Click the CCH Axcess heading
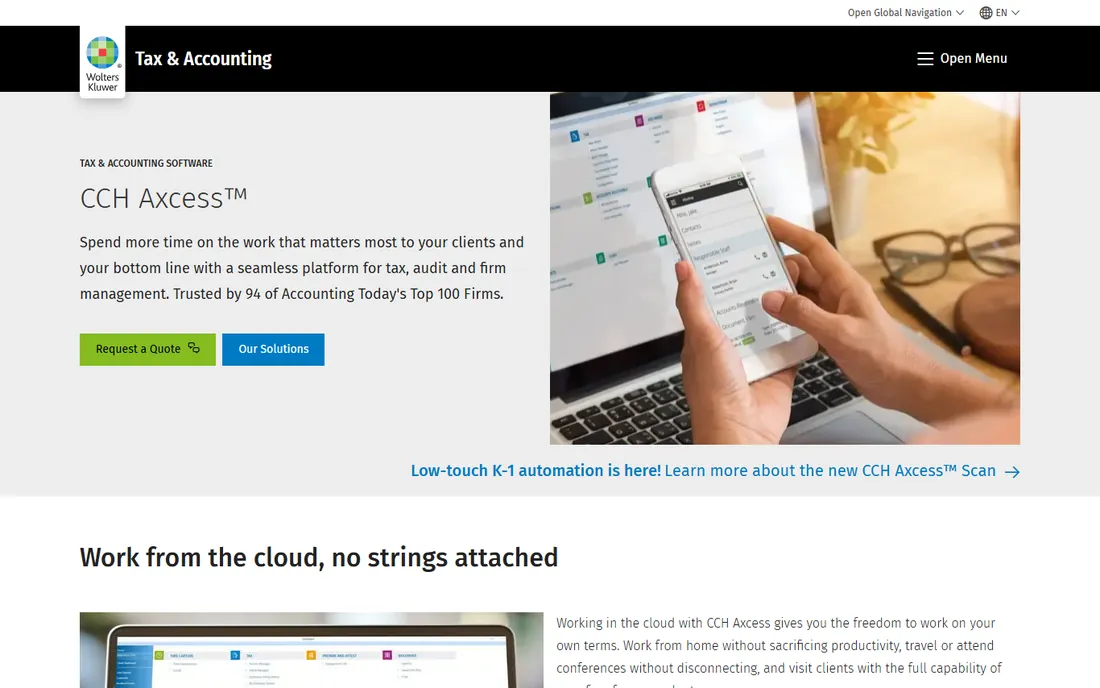 pyautogui.click(x=163, y=198)
